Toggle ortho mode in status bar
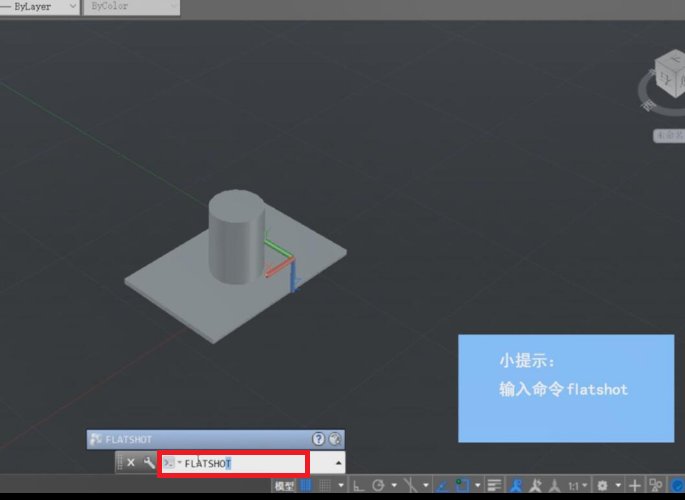The image size is (685, 500). (358, 486)
